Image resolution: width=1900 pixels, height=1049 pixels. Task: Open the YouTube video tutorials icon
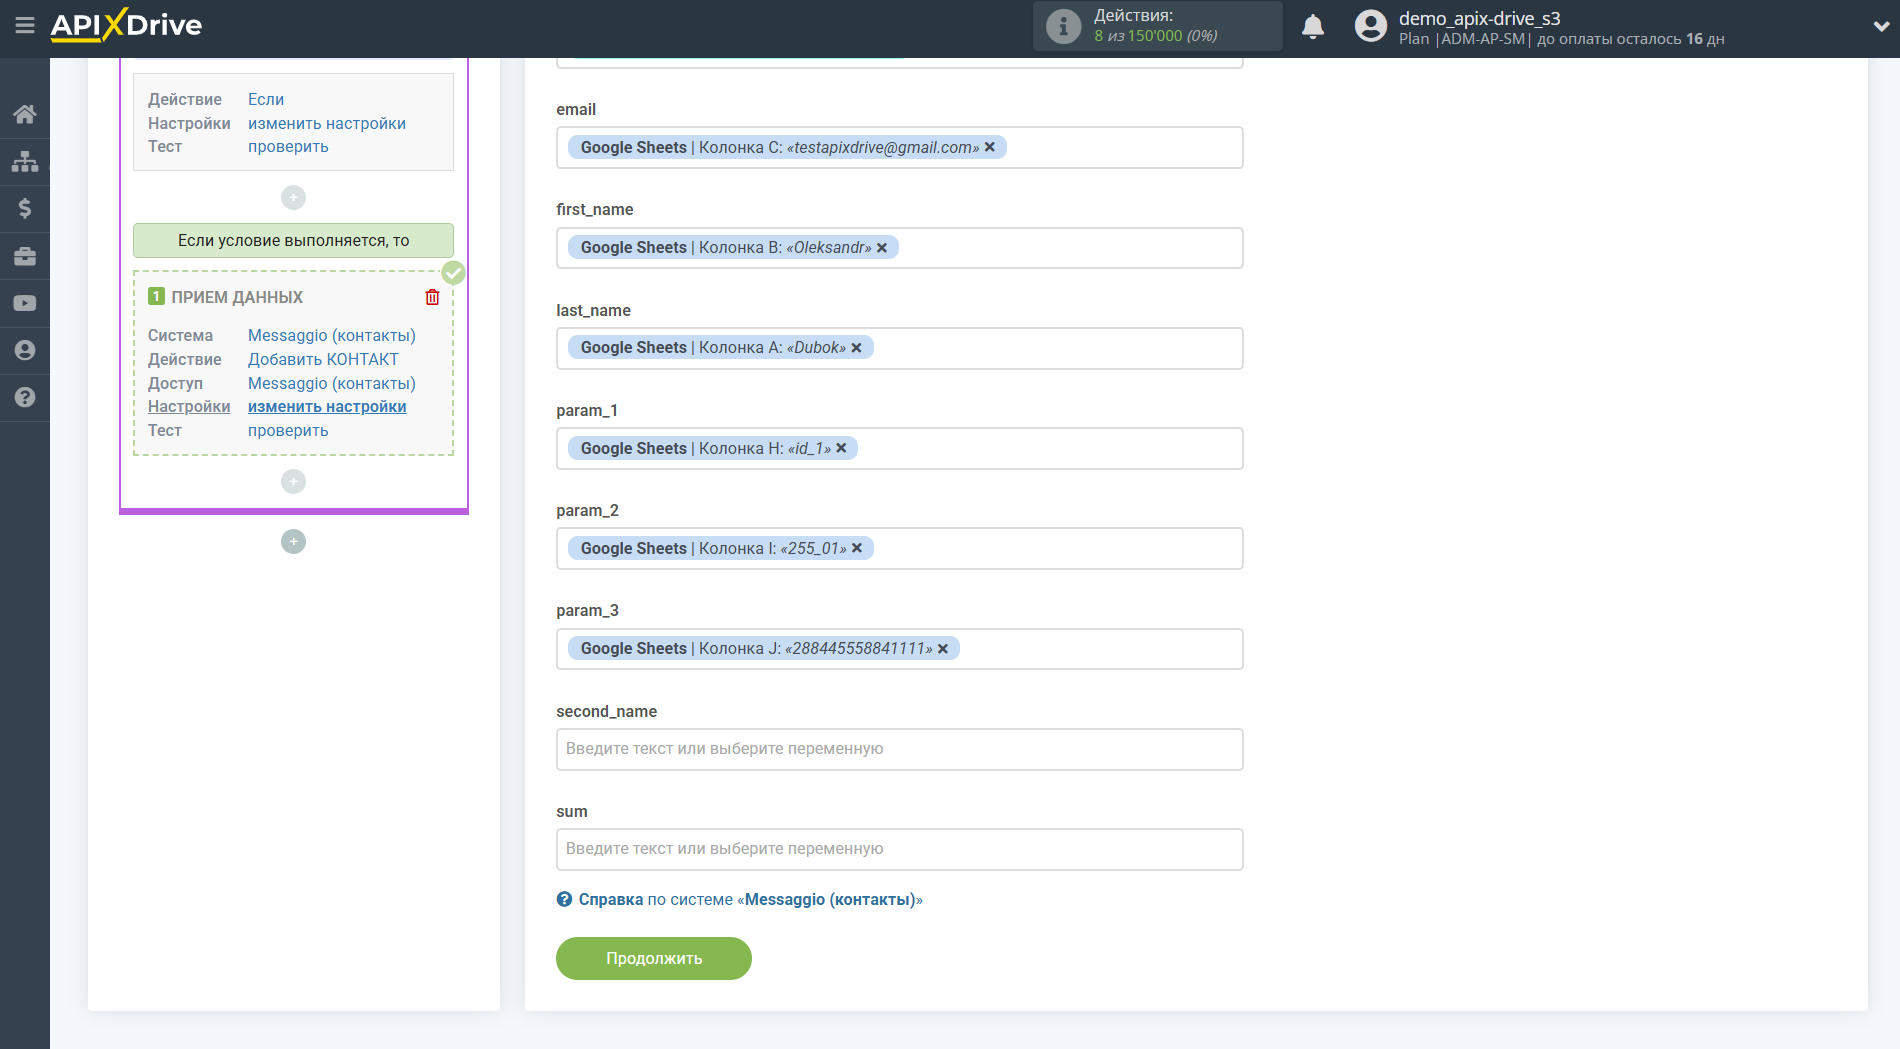[25, 303]
